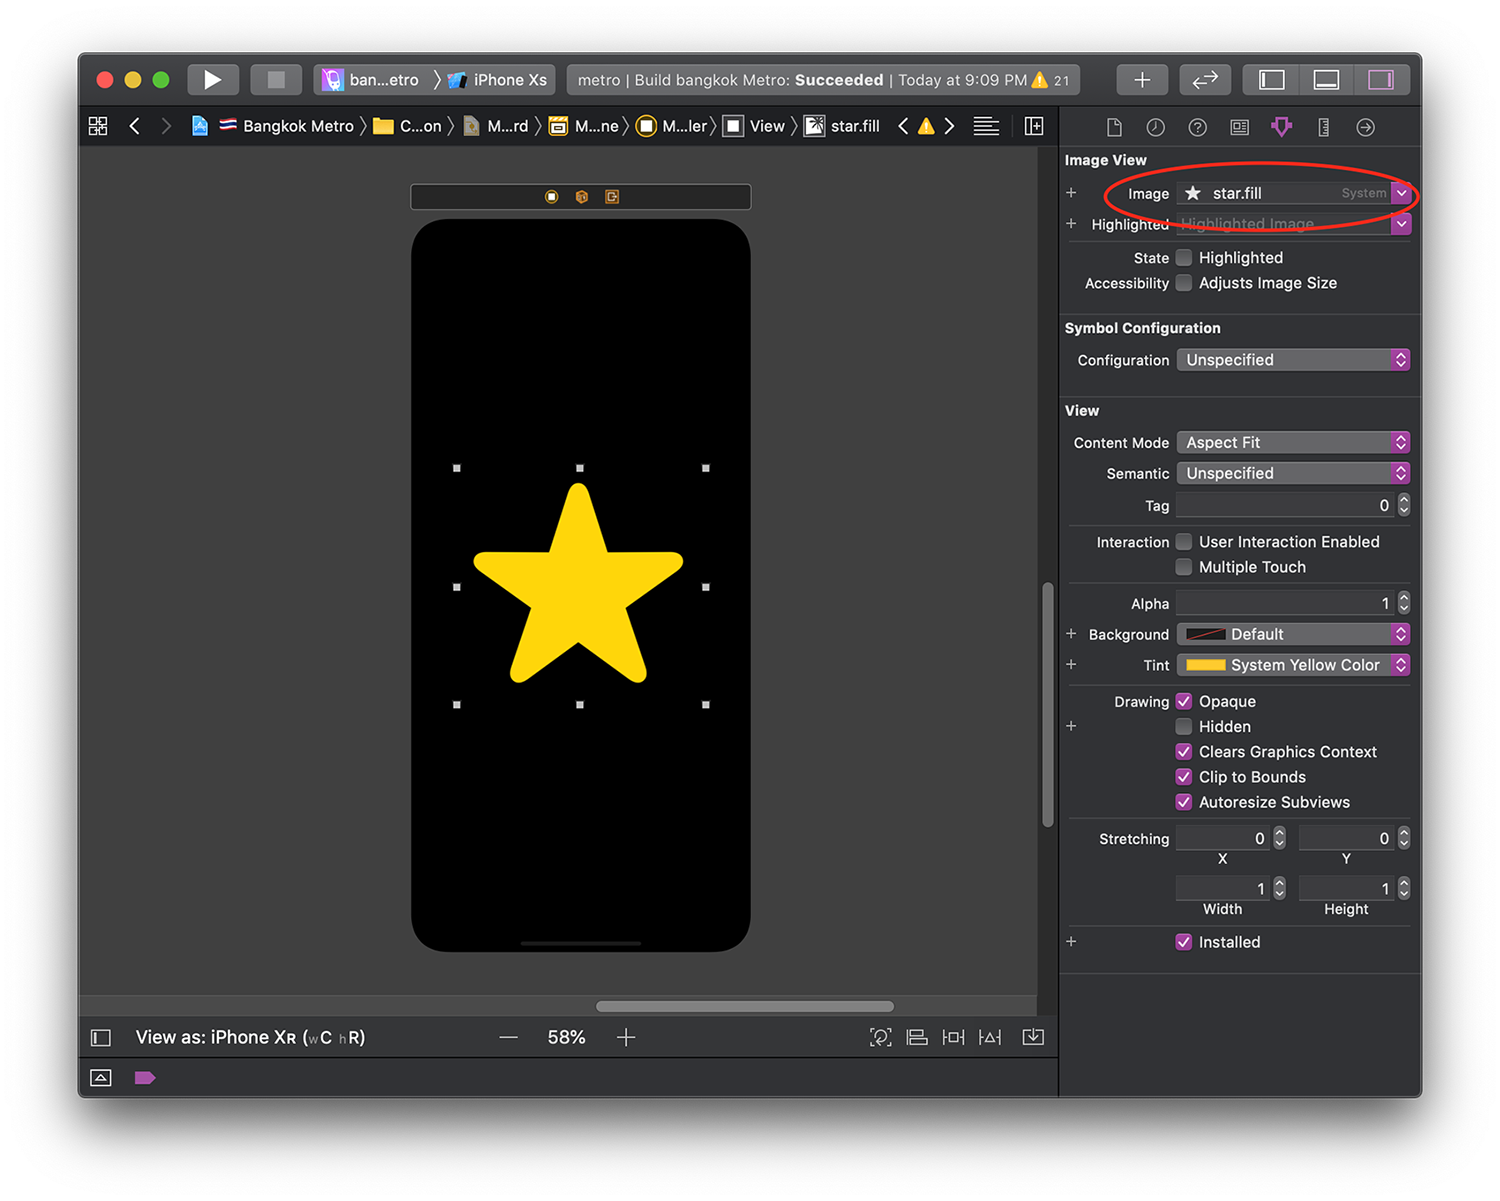Viewport: 1500px width, 1201px height.
Task: Open the star.fill breadcrumb item
Action: point(843,126)
